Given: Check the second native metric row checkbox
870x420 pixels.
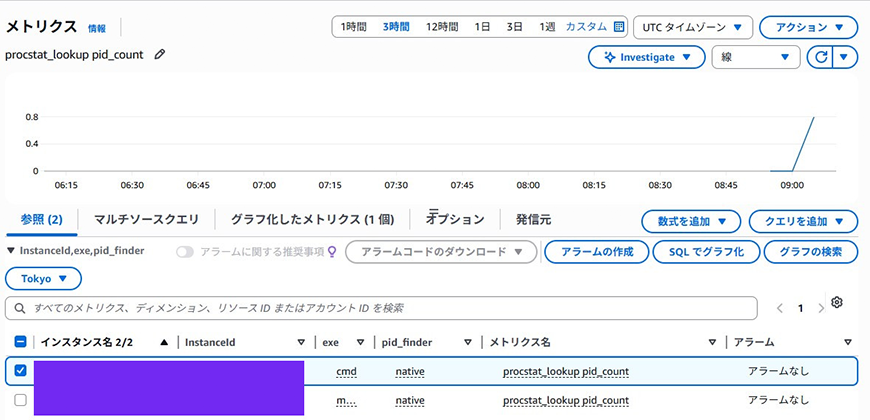Looking at the screenshot, I should pos(21,400).
